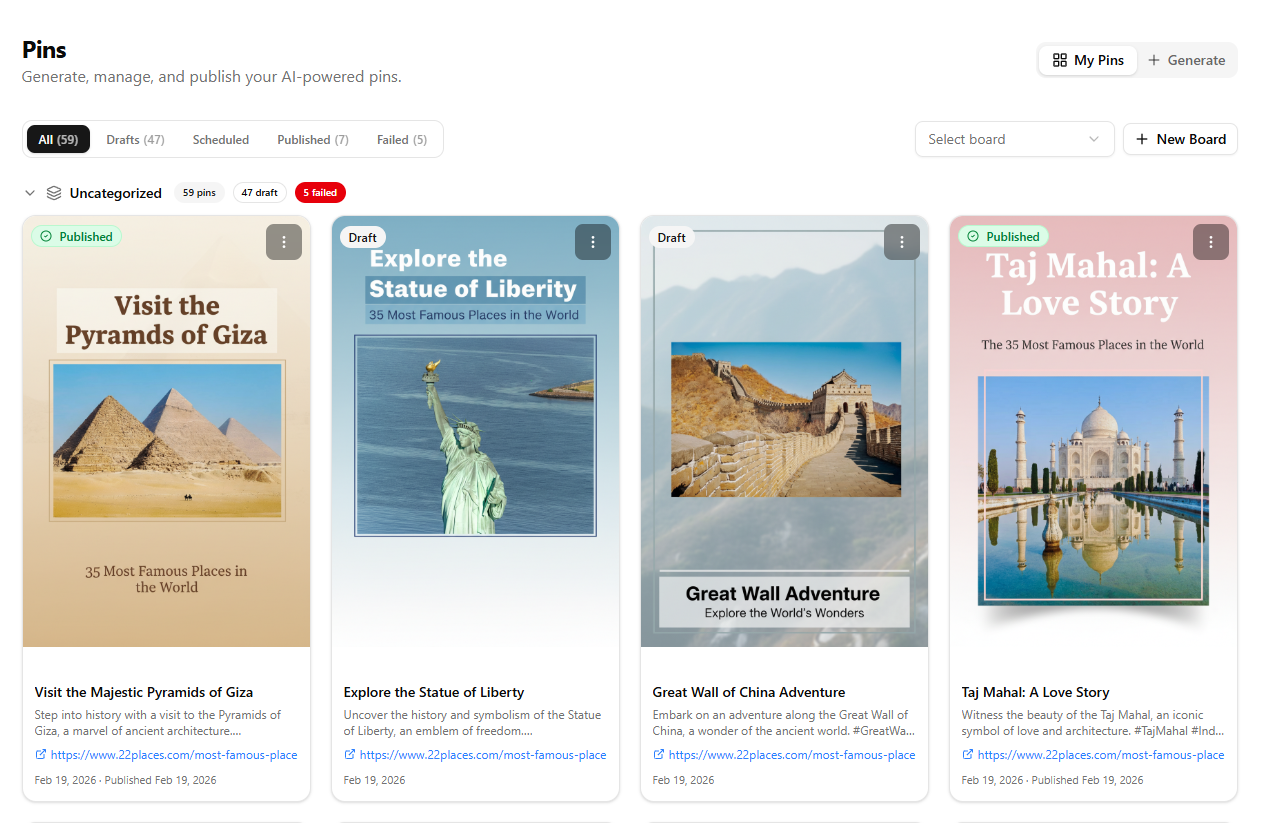Click the Pins page heading

[45, 48]
